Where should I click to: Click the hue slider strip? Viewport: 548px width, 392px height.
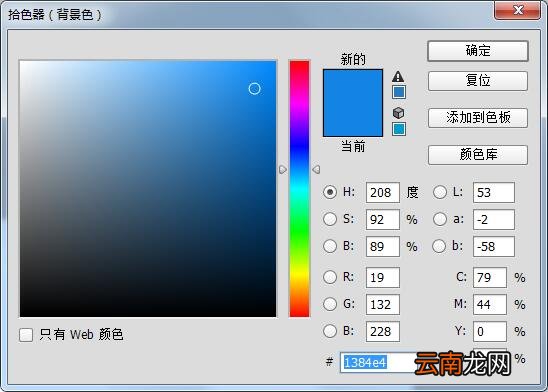pos(299,189)
